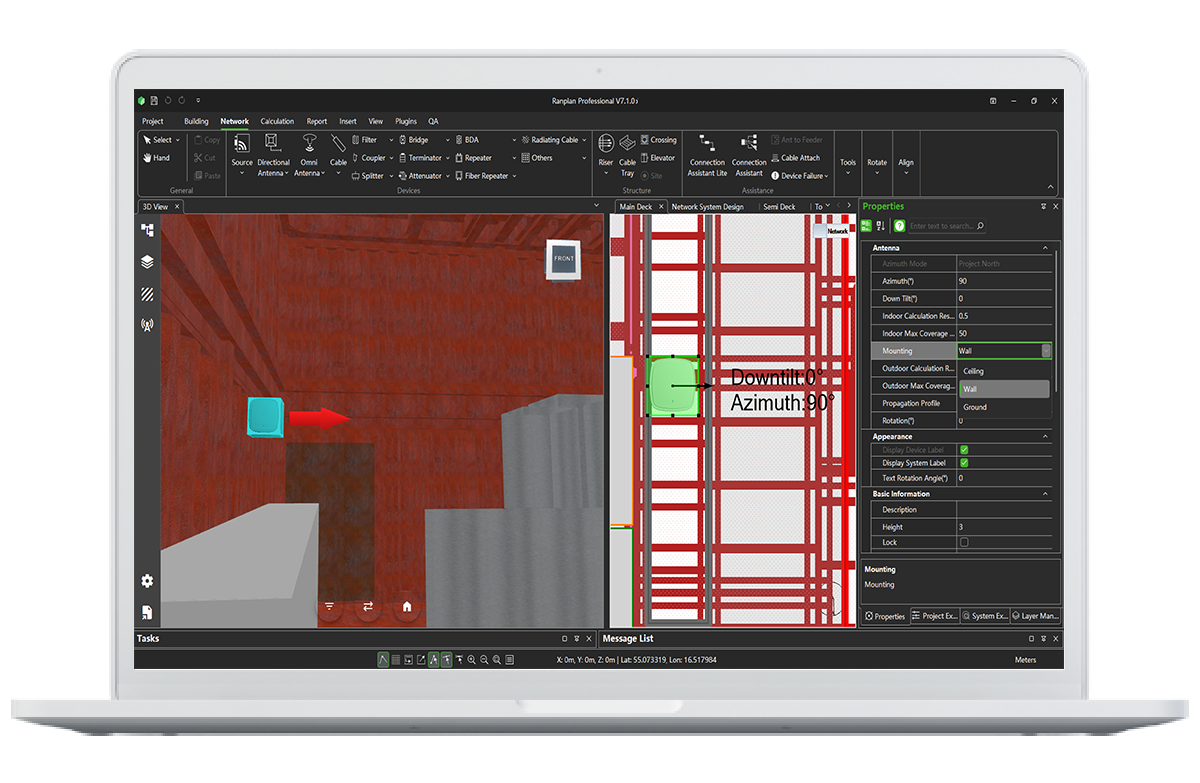Enable the Lock checkbox
Image resolution: width=1200 pixels, height=783 pixels.
(x=964, y=542)
